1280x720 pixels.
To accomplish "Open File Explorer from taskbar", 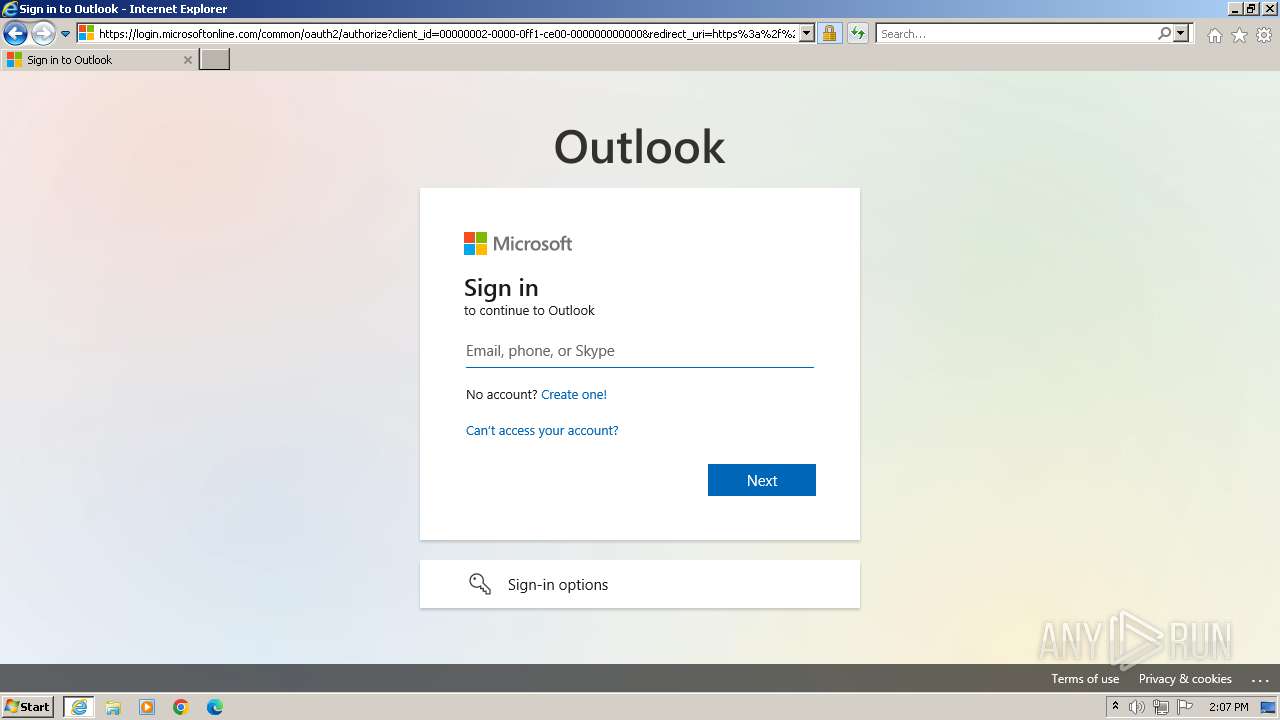I will pos(113,707).
